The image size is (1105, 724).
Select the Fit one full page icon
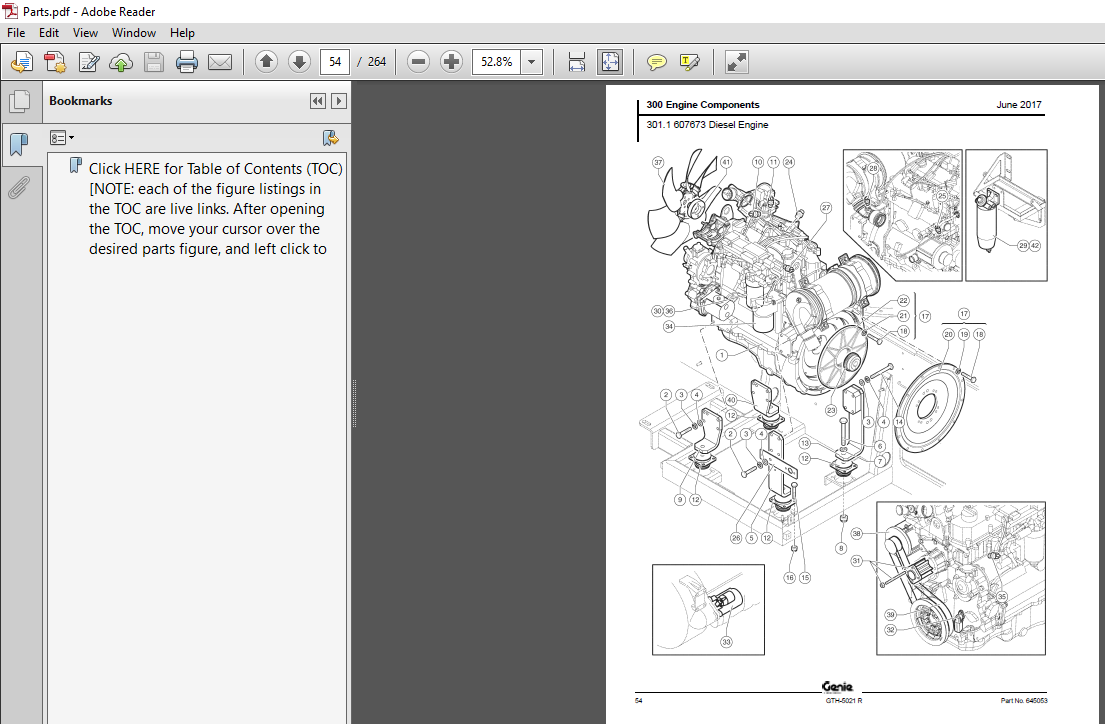[610, 62]
